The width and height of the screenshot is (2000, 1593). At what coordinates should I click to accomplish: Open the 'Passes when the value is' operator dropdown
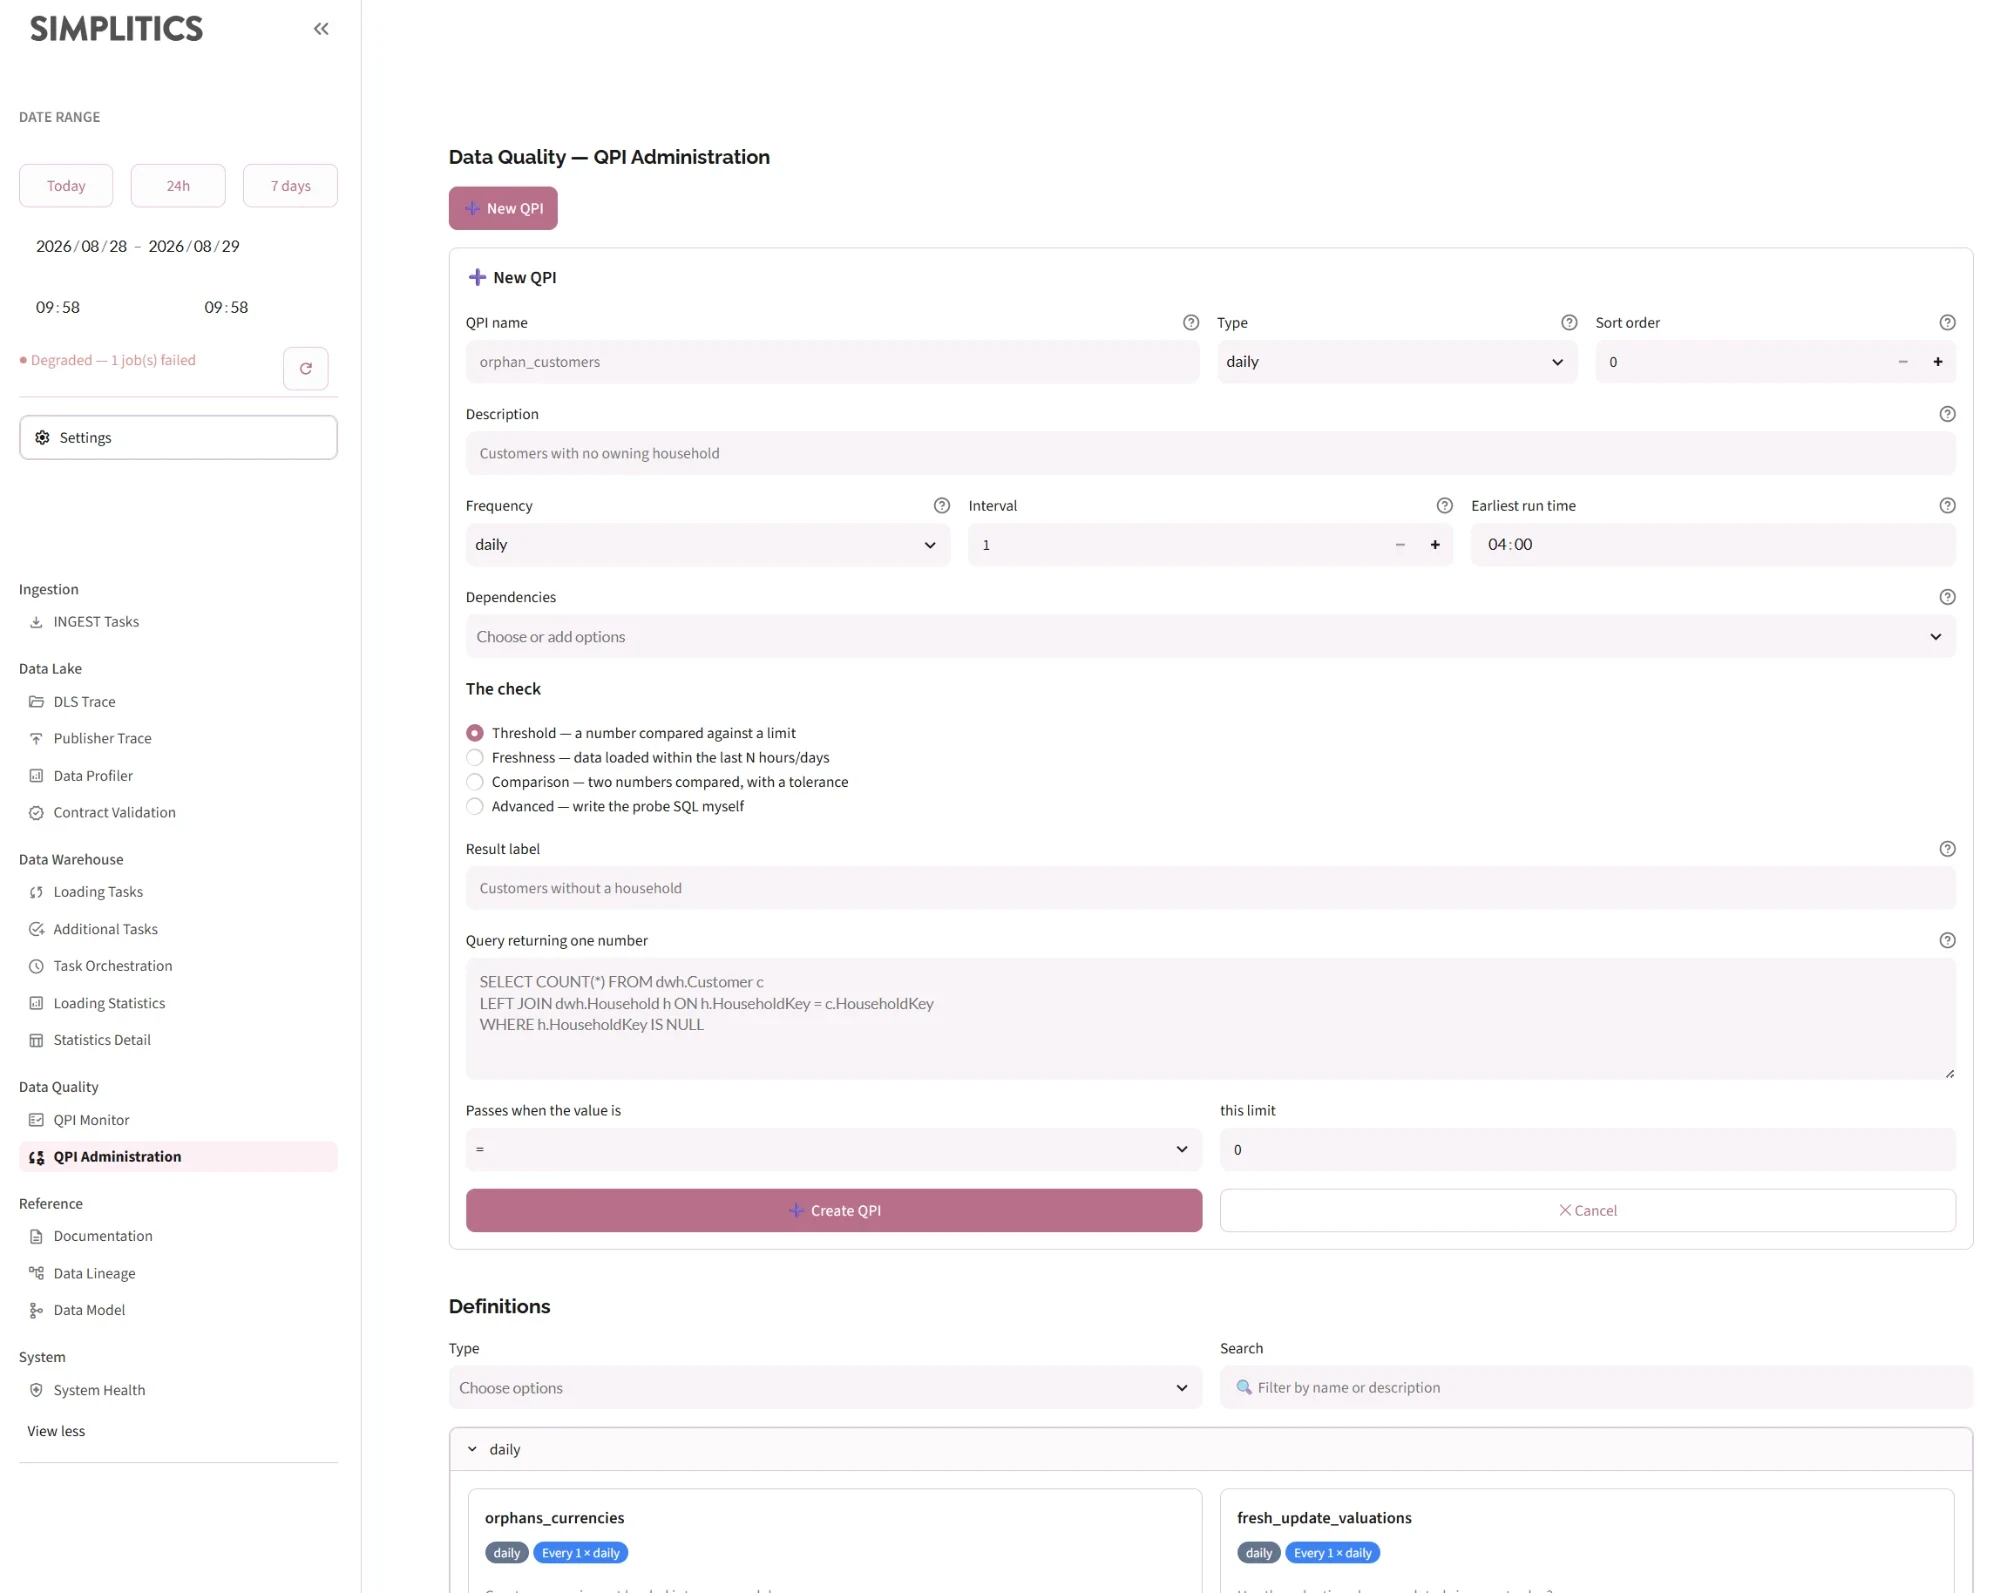click(x=833, y=1150)
